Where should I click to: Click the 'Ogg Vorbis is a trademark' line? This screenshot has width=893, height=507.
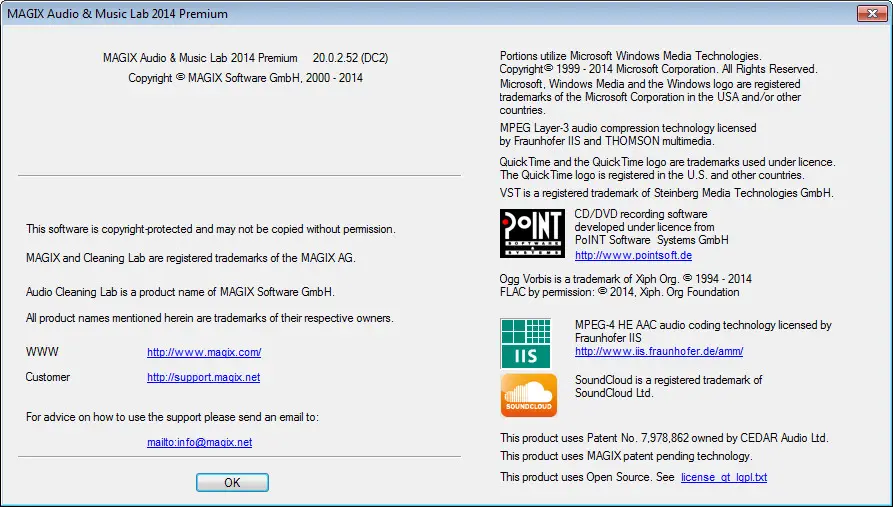tap(625, 279)
